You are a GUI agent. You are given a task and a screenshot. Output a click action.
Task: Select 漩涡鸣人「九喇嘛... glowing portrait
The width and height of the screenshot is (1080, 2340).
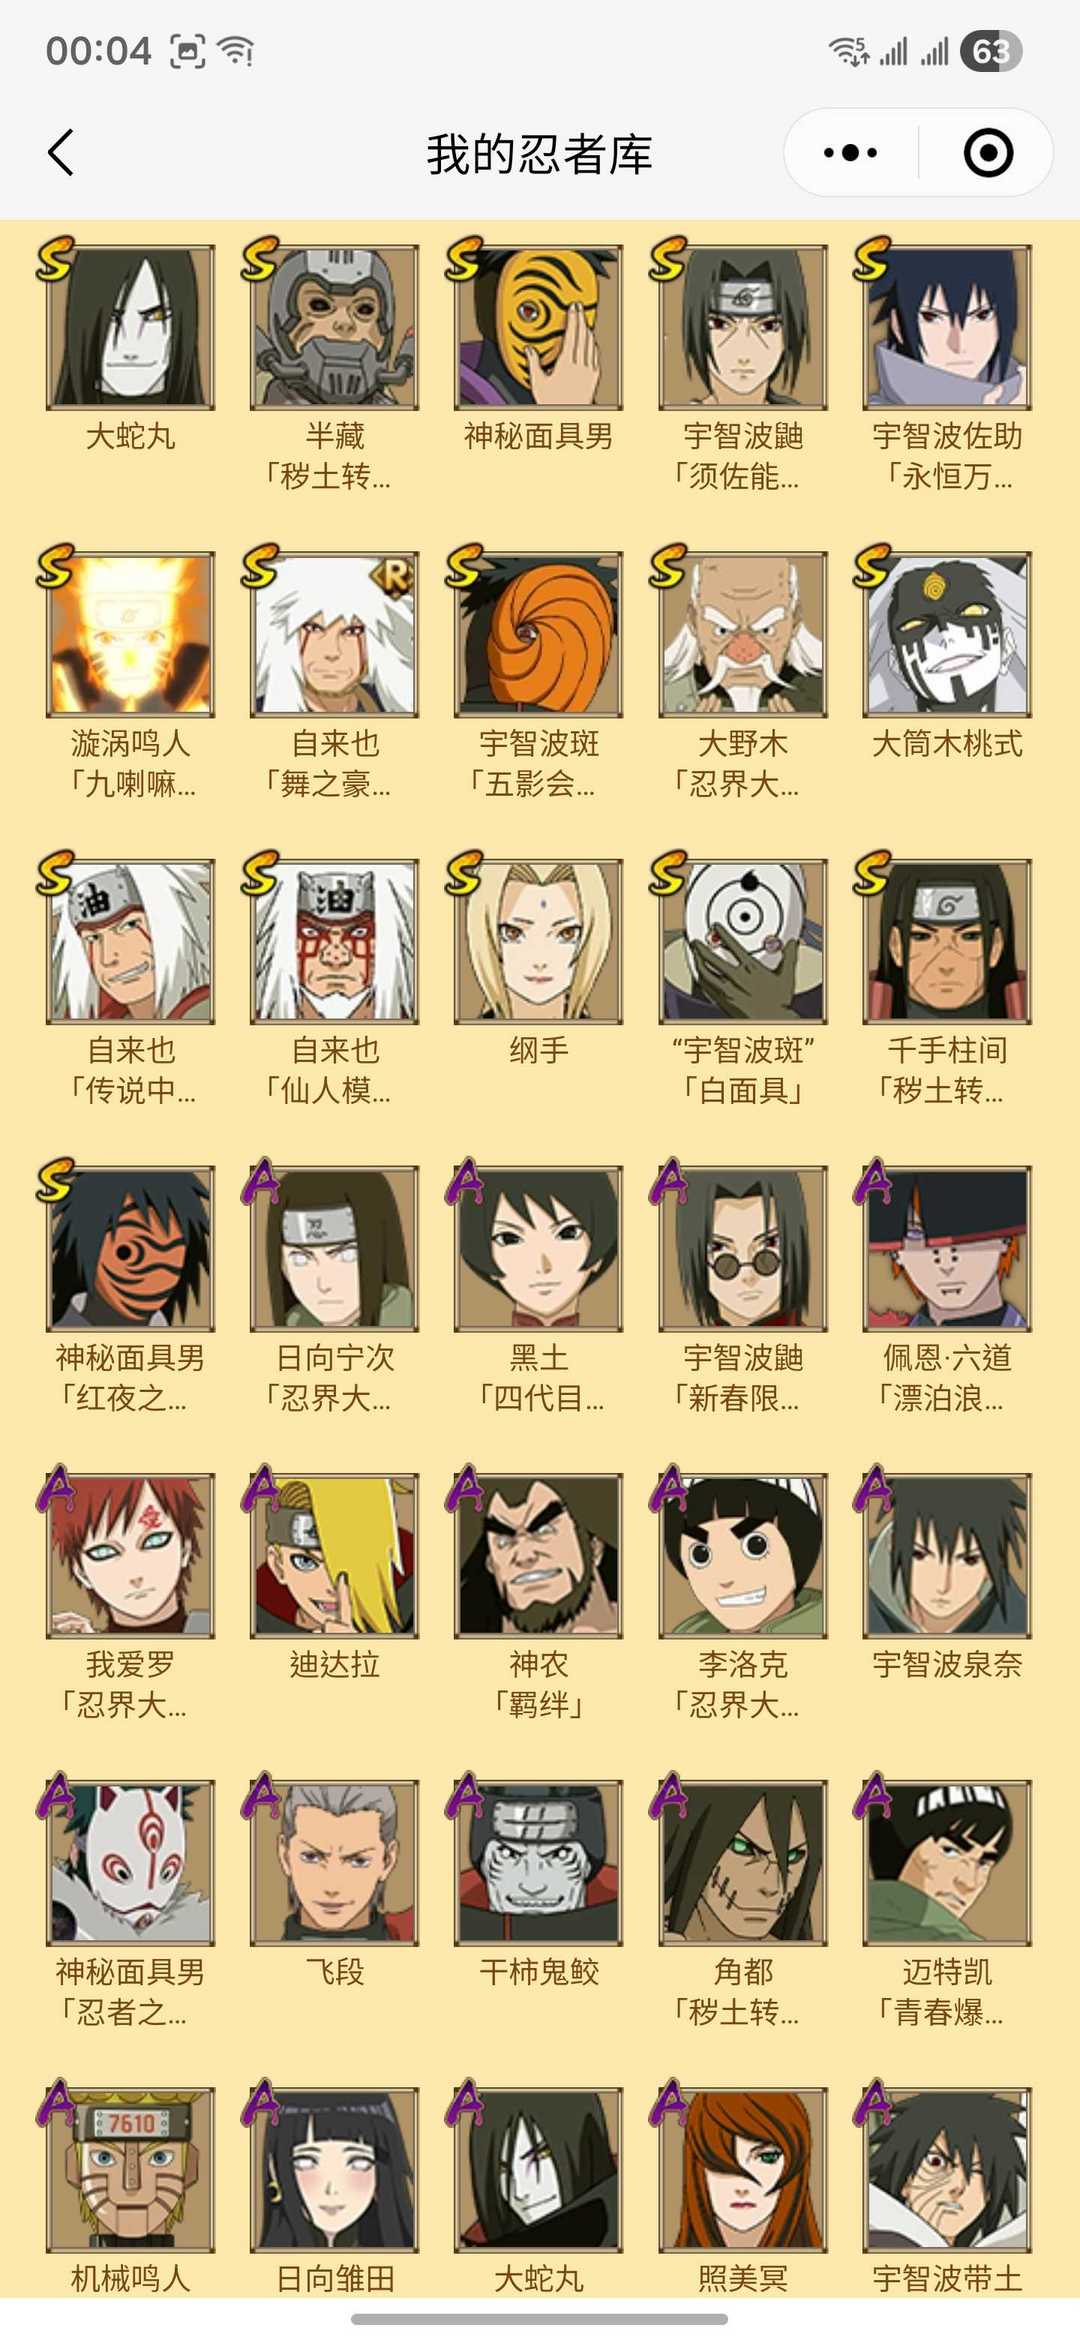pyautogui.click(x=131, y=634)
